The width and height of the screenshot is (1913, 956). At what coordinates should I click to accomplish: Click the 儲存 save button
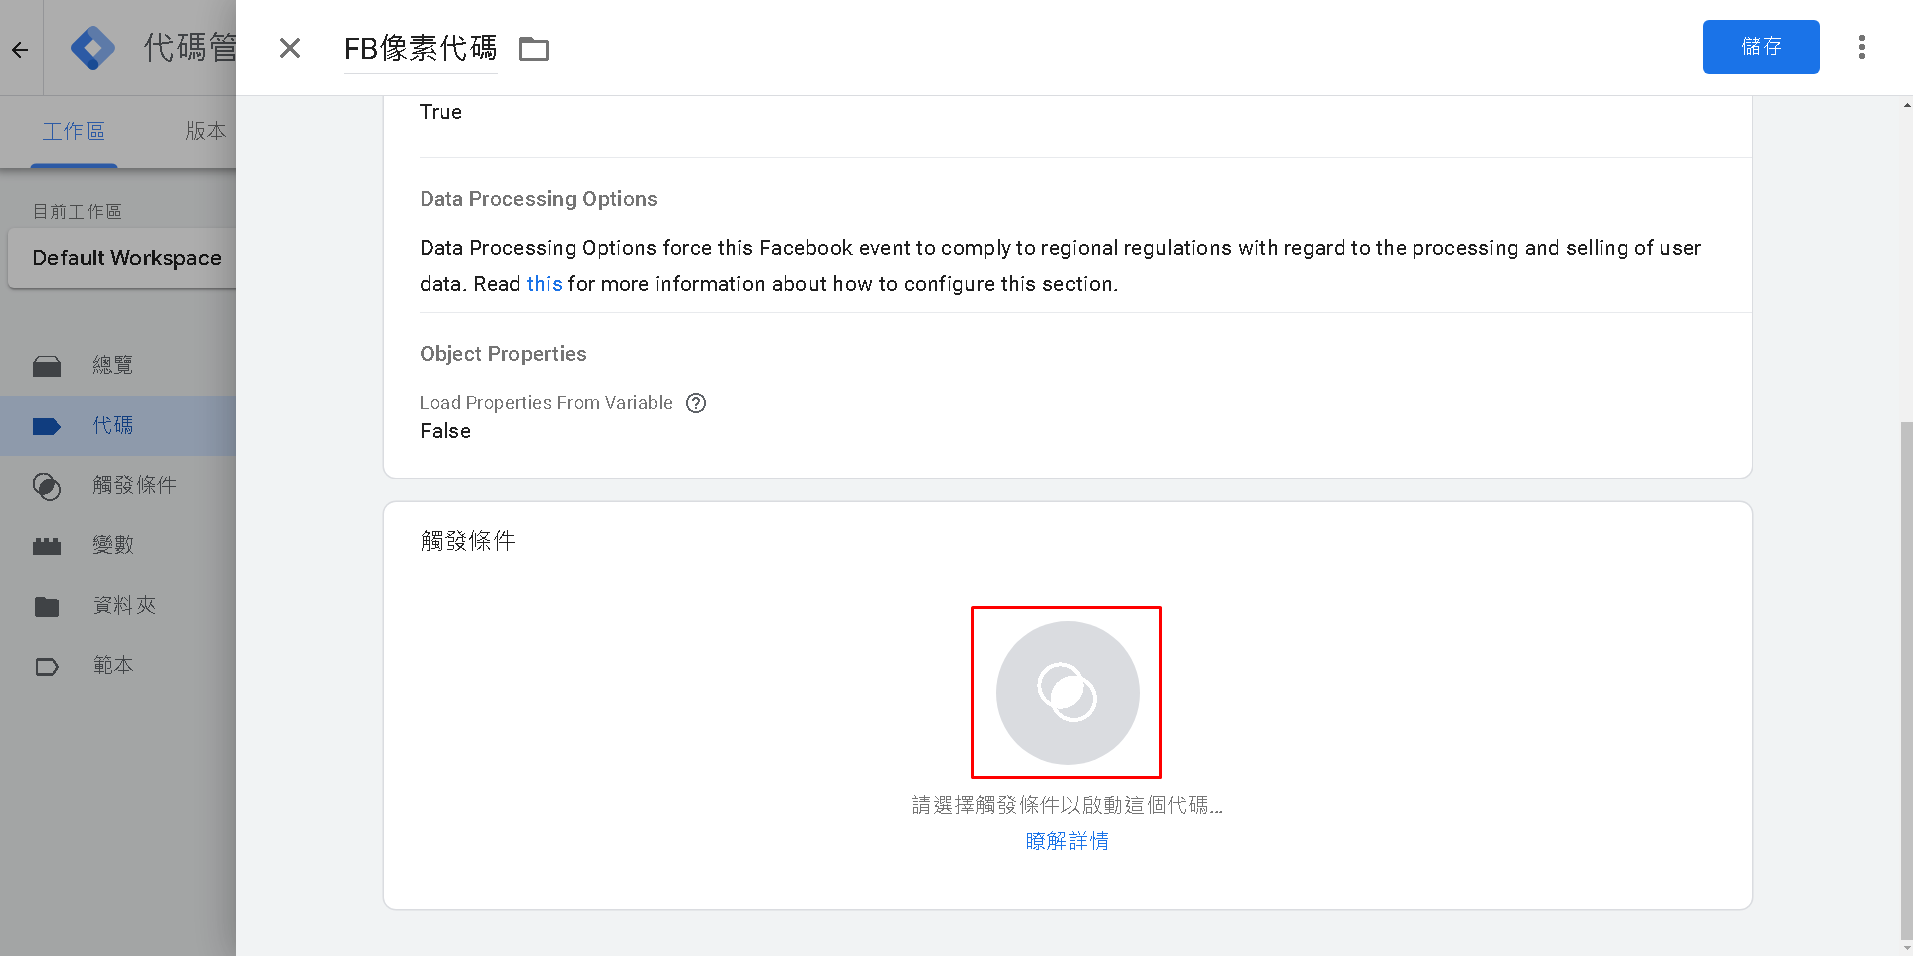pyautogui.click(x=1761, y=47)
